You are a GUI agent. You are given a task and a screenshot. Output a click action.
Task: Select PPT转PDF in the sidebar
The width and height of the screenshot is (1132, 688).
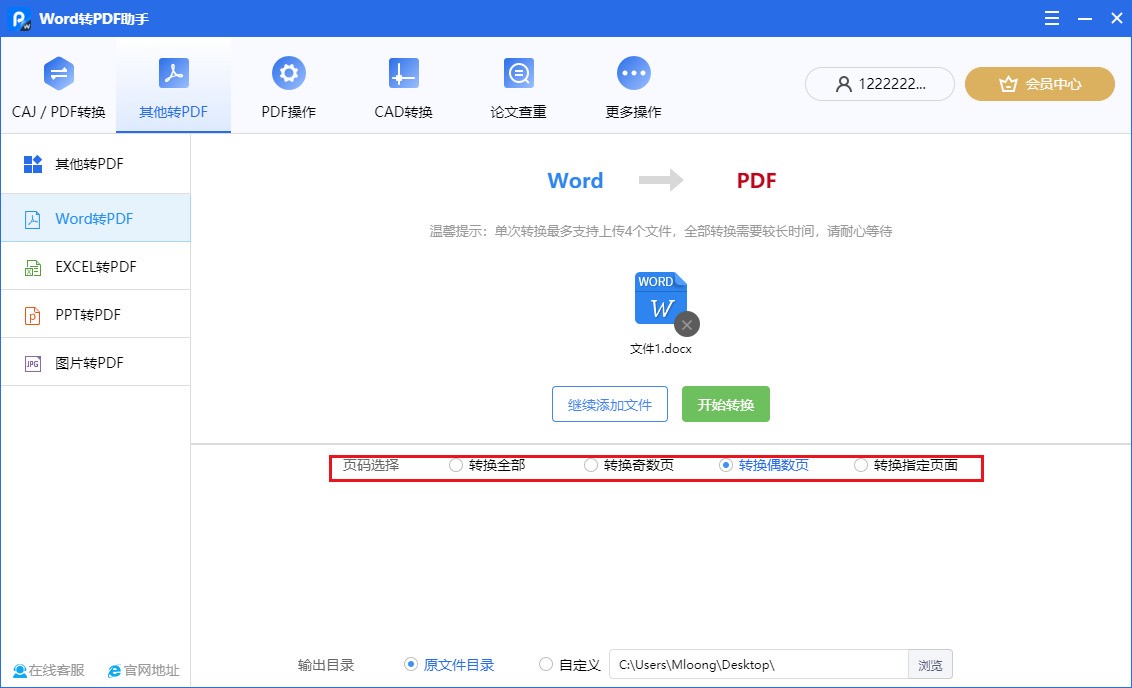[96, 315]
